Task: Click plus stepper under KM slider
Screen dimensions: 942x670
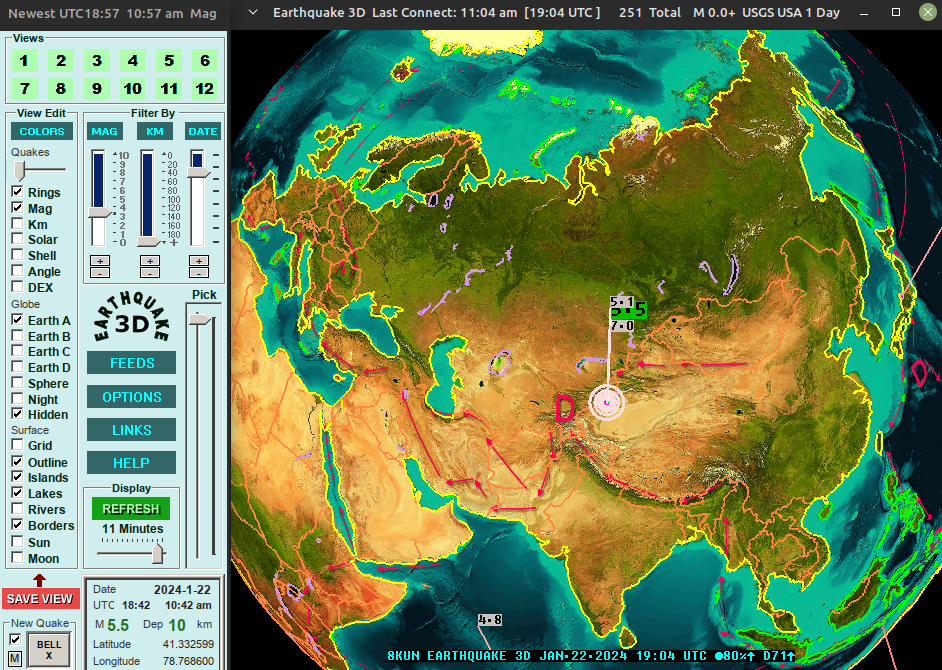Action: click(150, 261)
